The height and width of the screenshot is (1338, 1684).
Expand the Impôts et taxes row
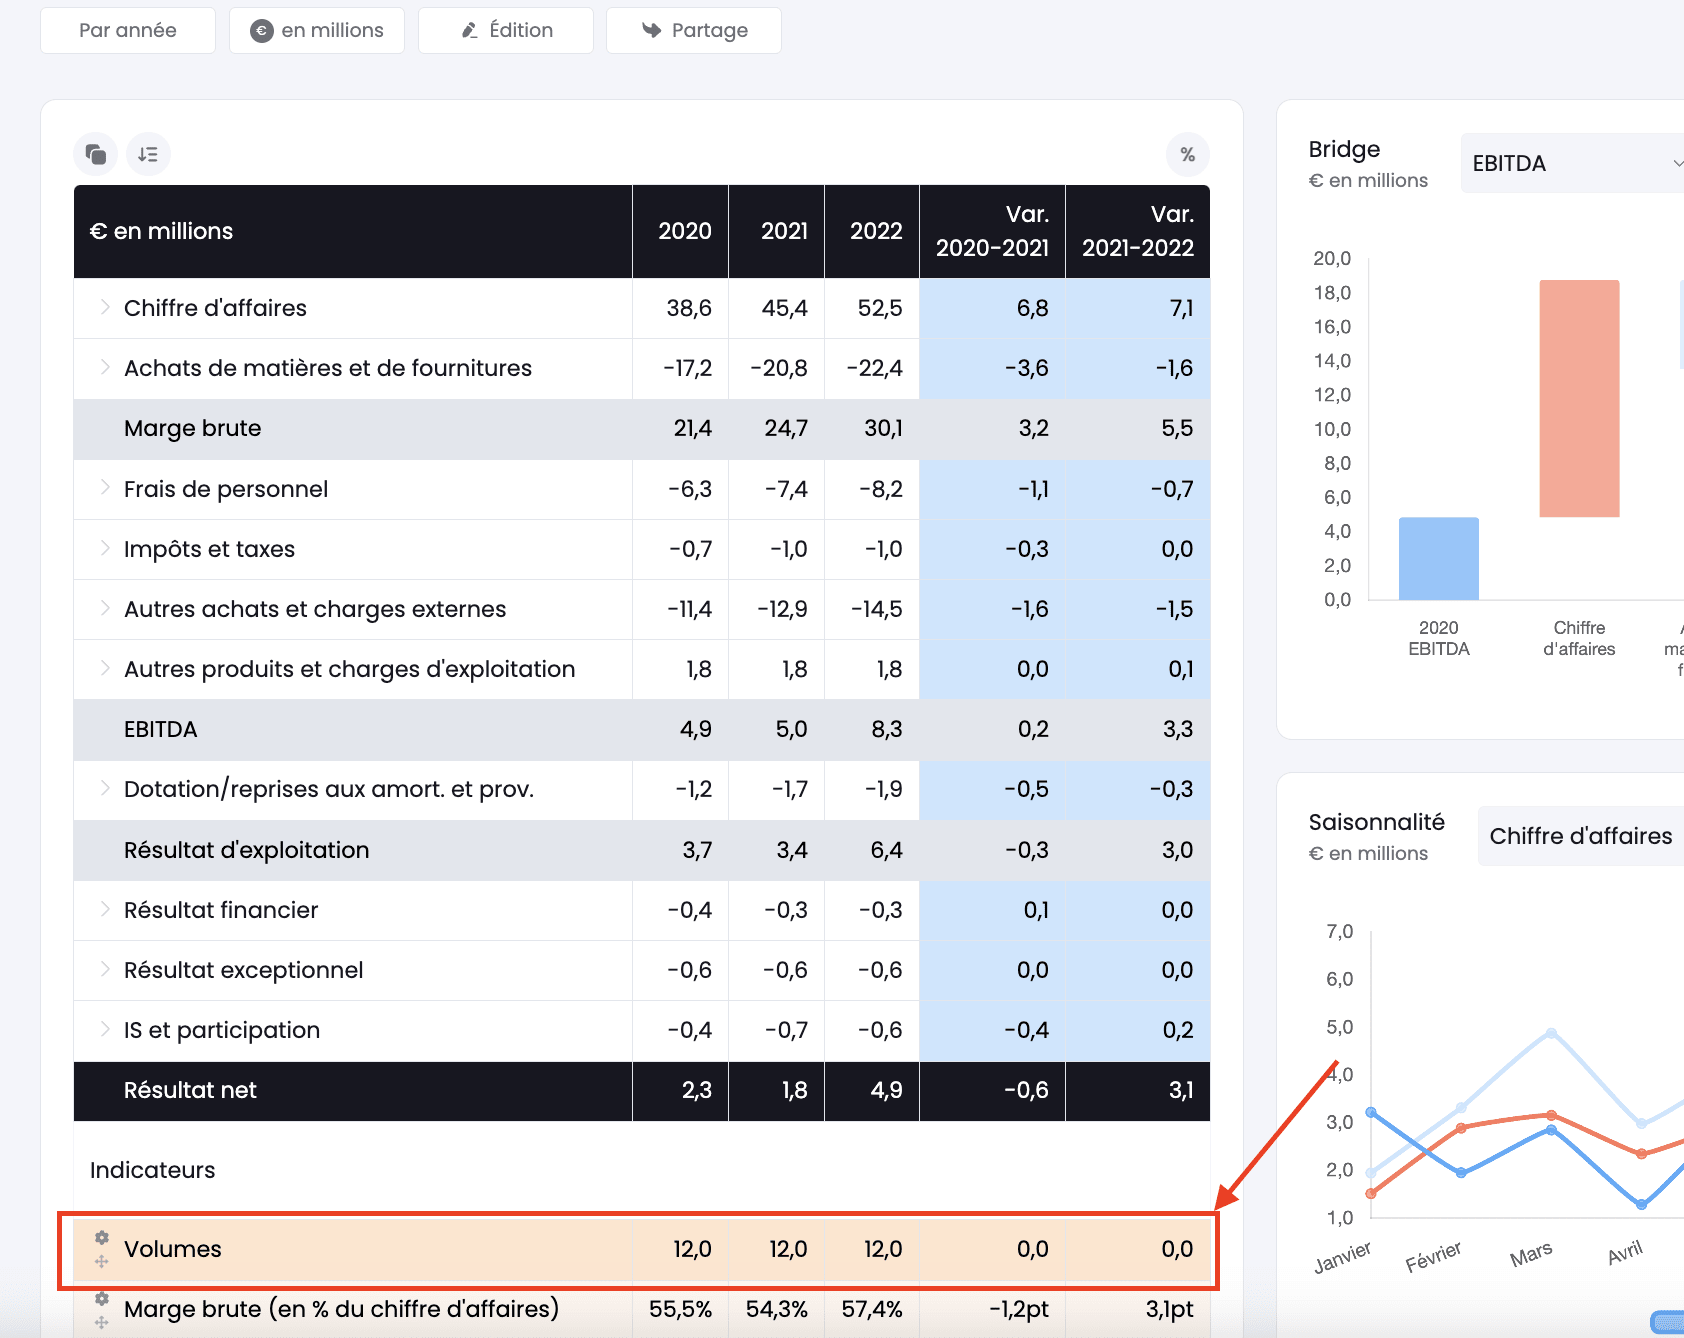(x=105, y=548)
